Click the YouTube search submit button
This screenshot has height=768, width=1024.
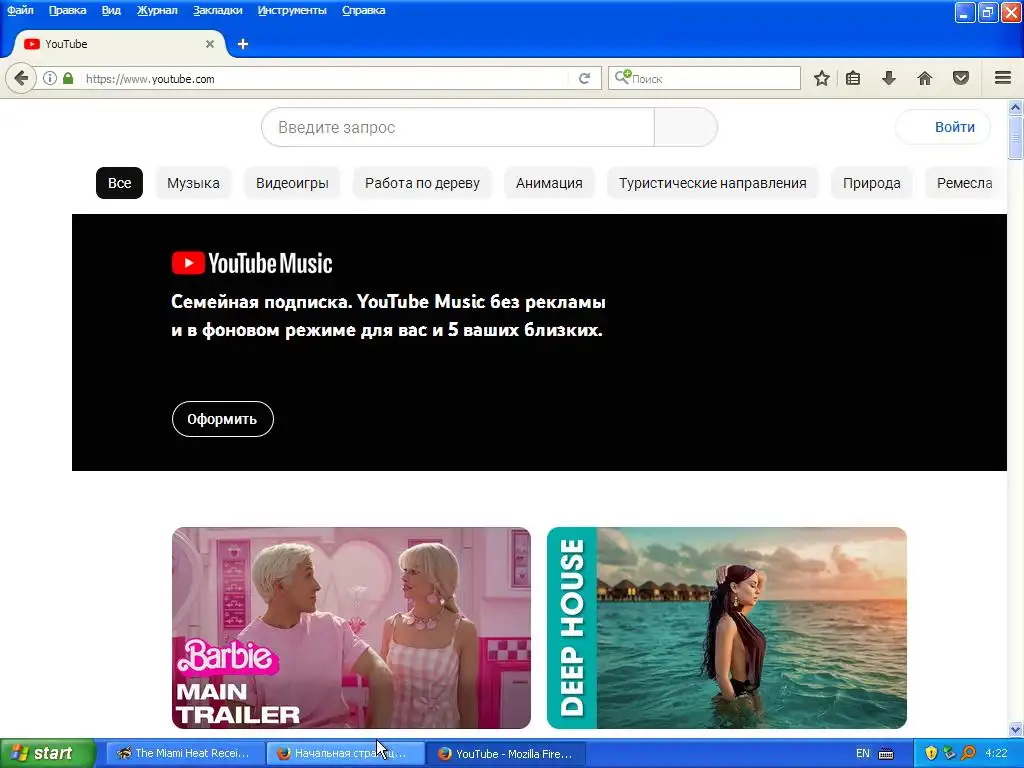(x=686, y=127)
